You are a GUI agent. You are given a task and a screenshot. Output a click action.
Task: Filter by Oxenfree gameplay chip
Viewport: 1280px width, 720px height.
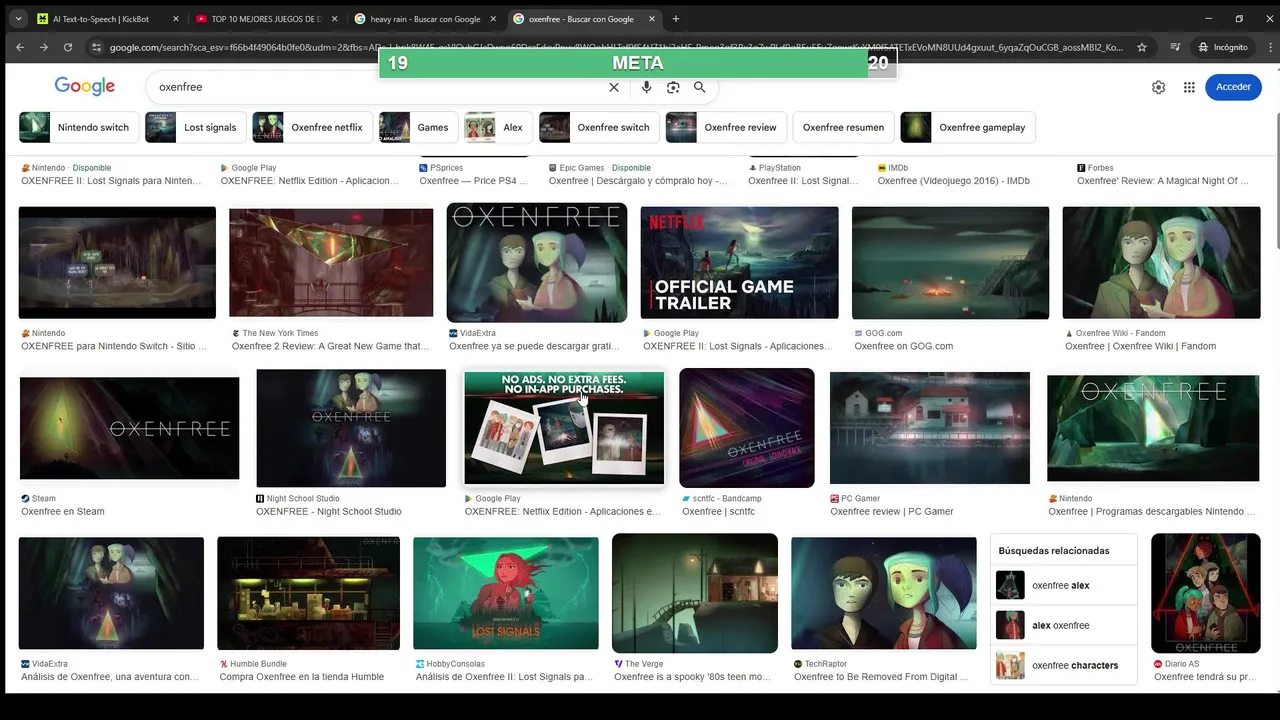[967, 127]
